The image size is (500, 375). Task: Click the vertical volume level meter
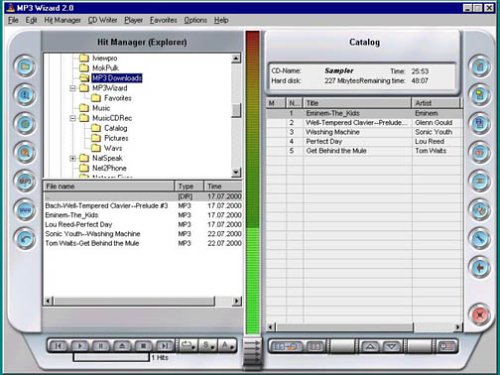[253, 183]
